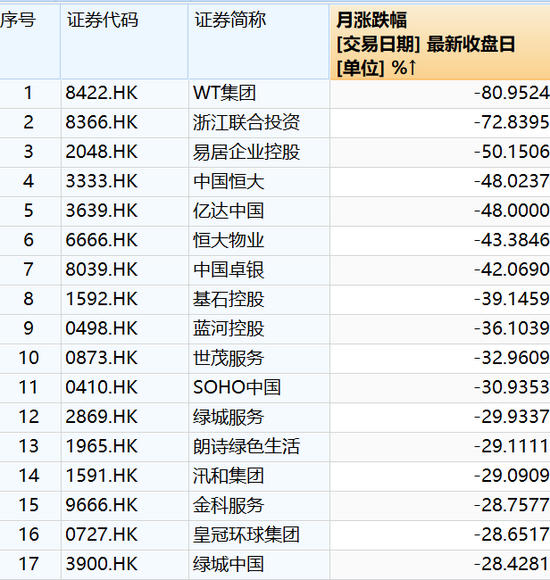Sort by the 月涨跌幅 column header

coord(440,42)
